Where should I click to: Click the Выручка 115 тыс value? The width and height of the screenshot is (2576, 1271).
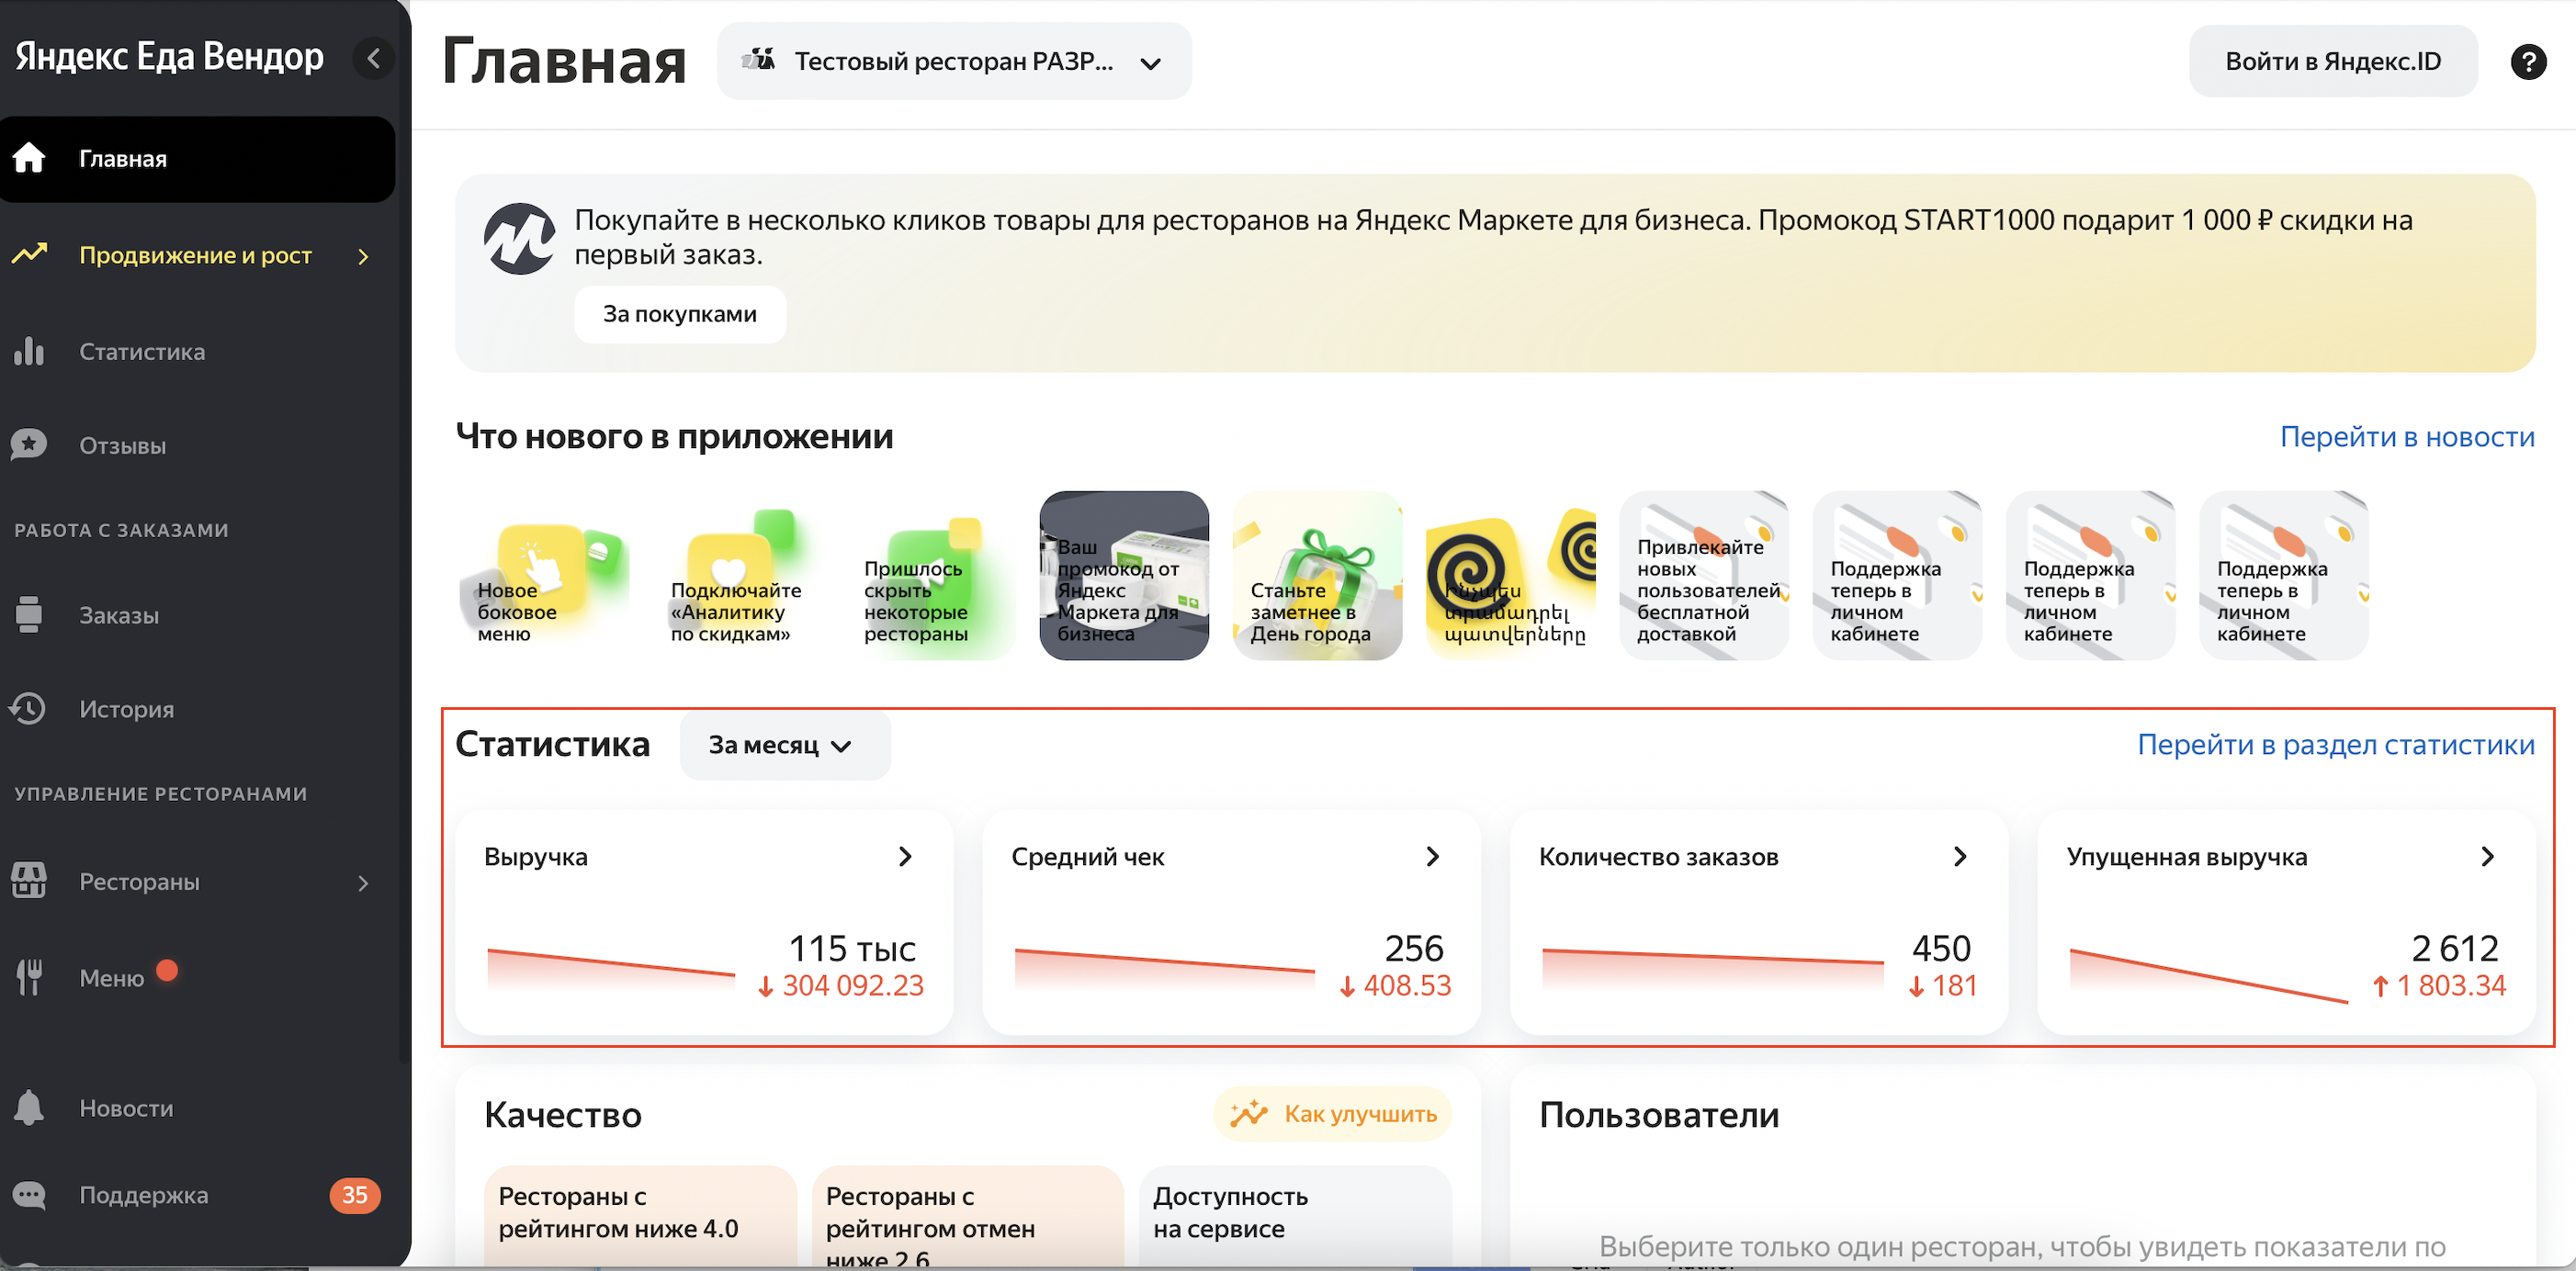pos(852,947)
